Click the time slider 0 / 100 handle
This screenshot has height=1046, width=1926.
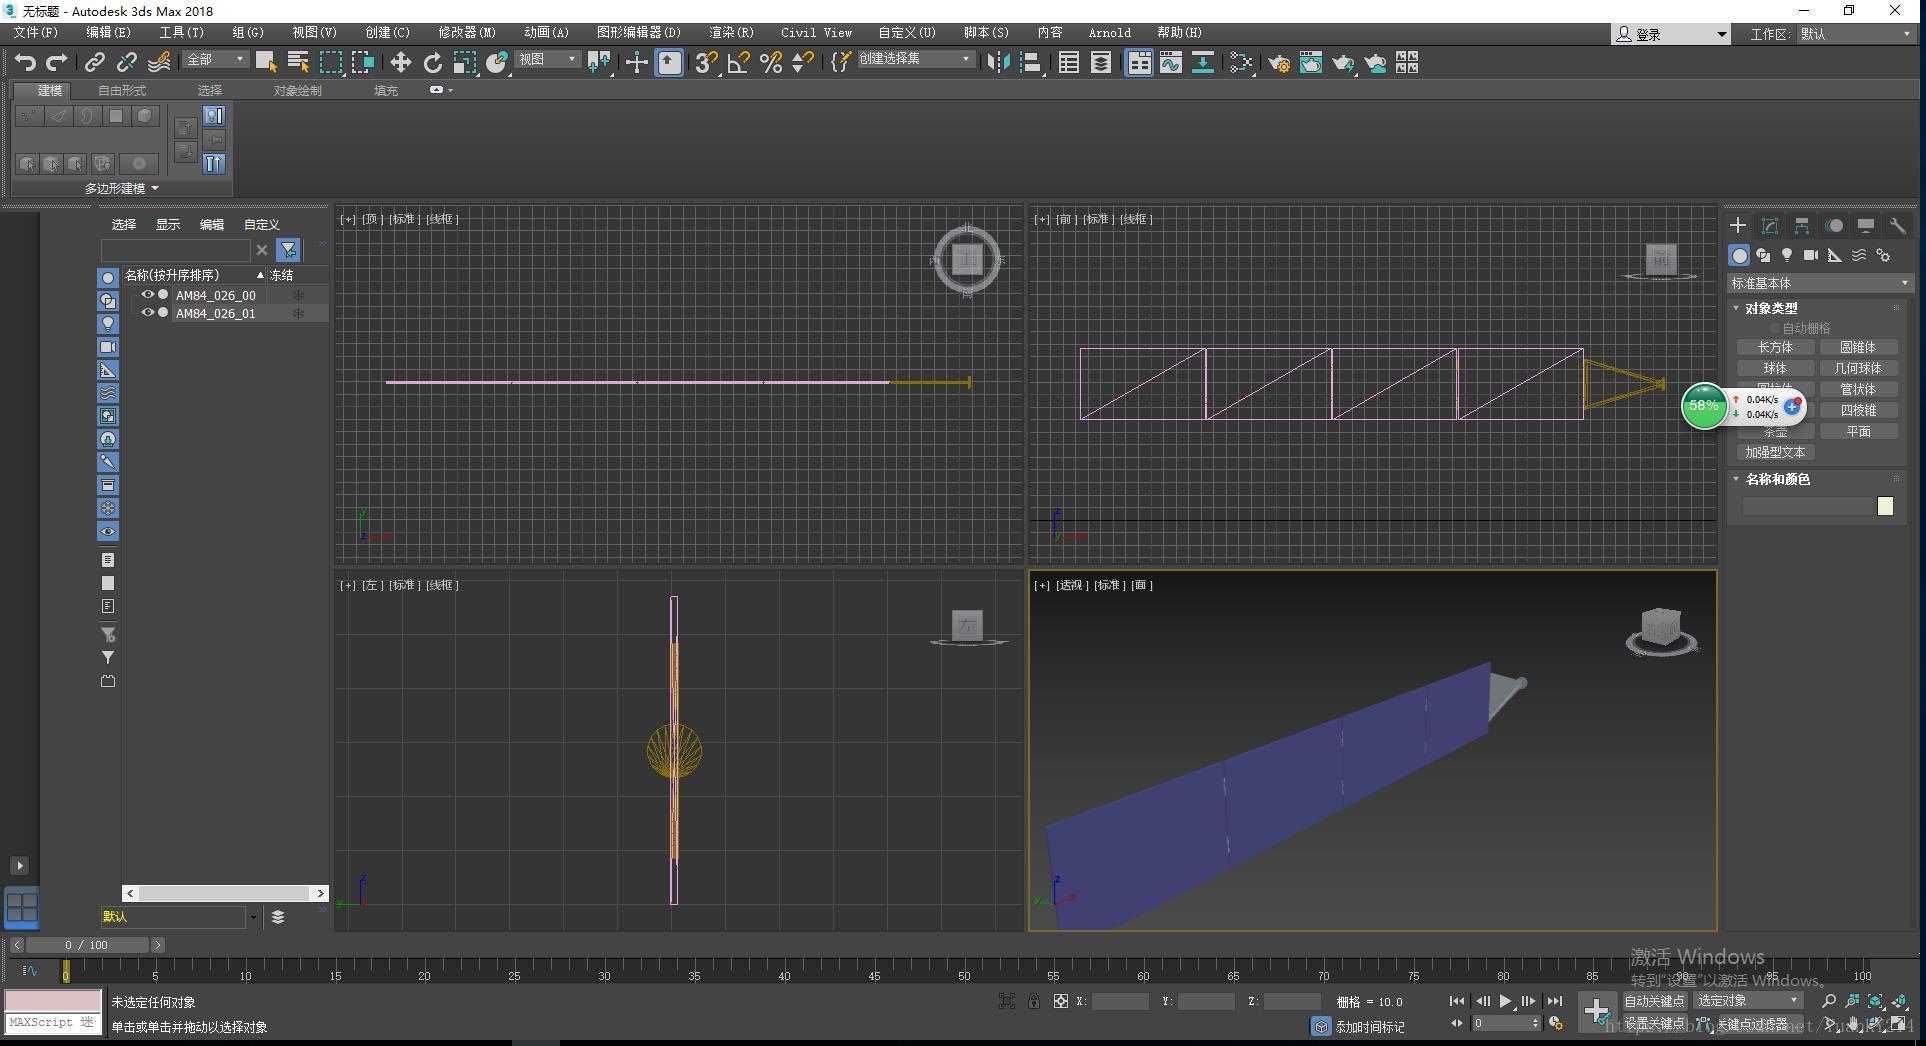tap(87, 945)
